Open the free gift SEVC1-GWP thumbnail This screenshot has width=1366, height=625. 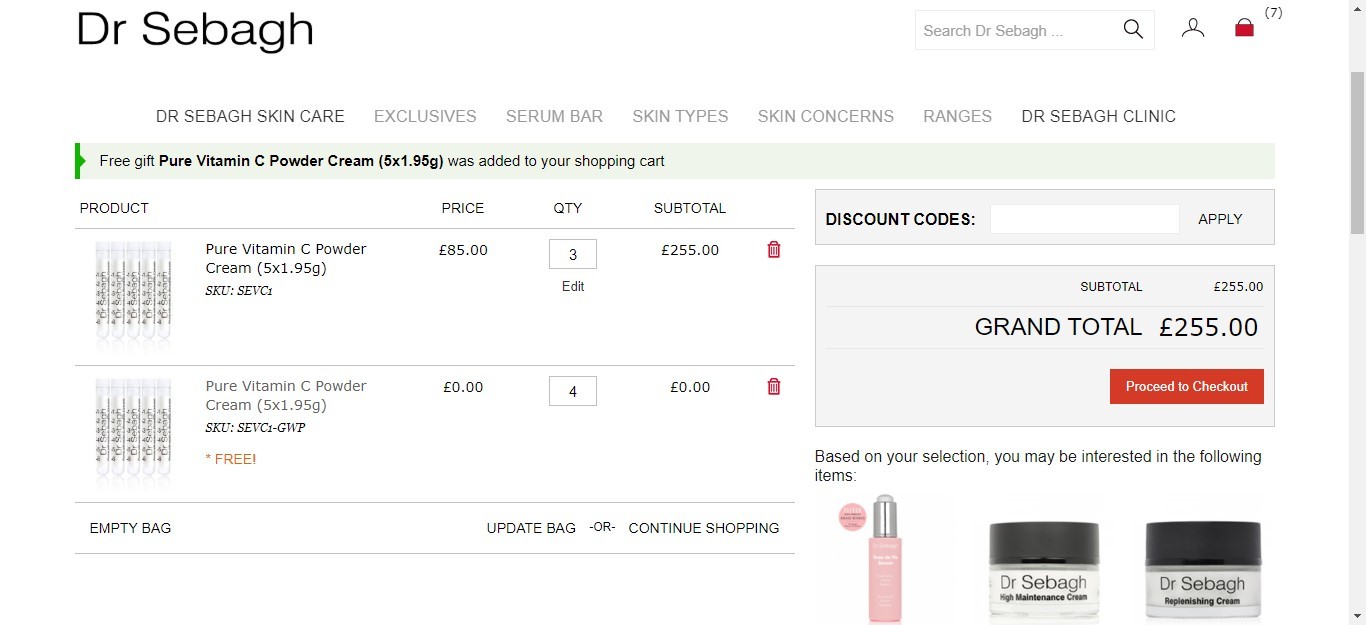pyautogui.click(x=134, y=433)
